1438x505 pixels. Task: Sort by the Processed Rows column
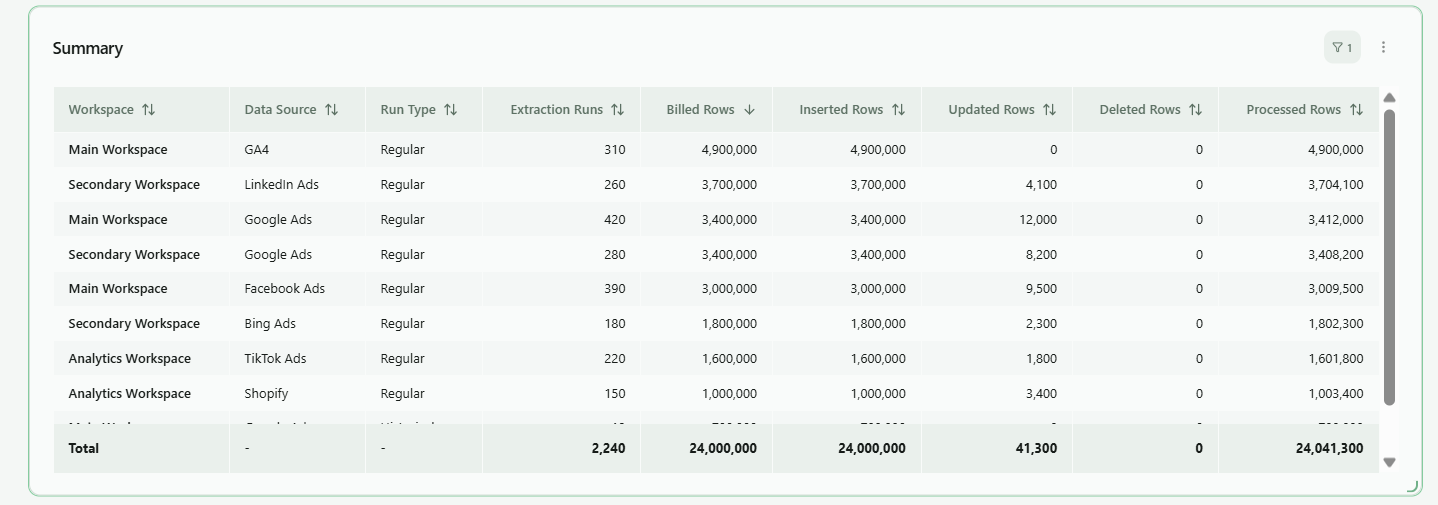(x=1356, y=110)
